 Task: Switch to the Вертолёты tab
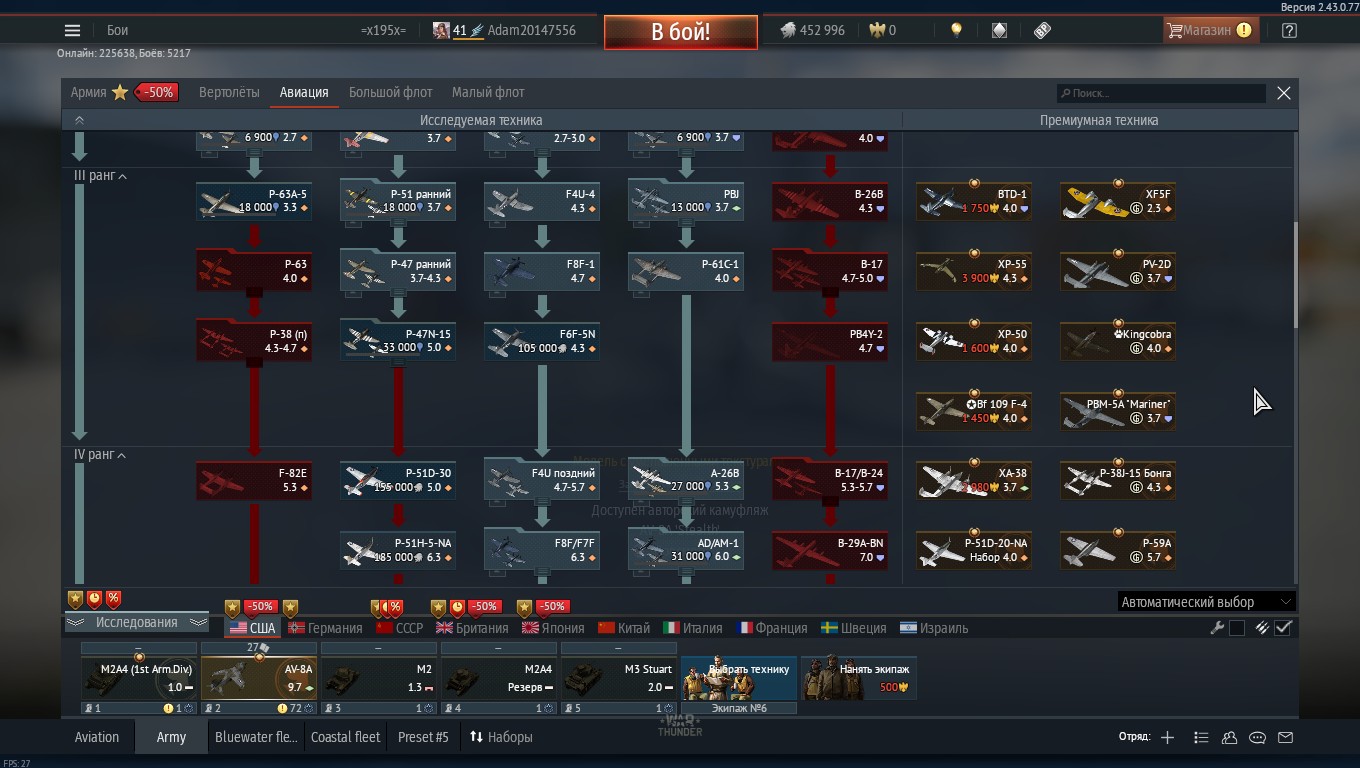pyautogui.click(x=229, y=92)
